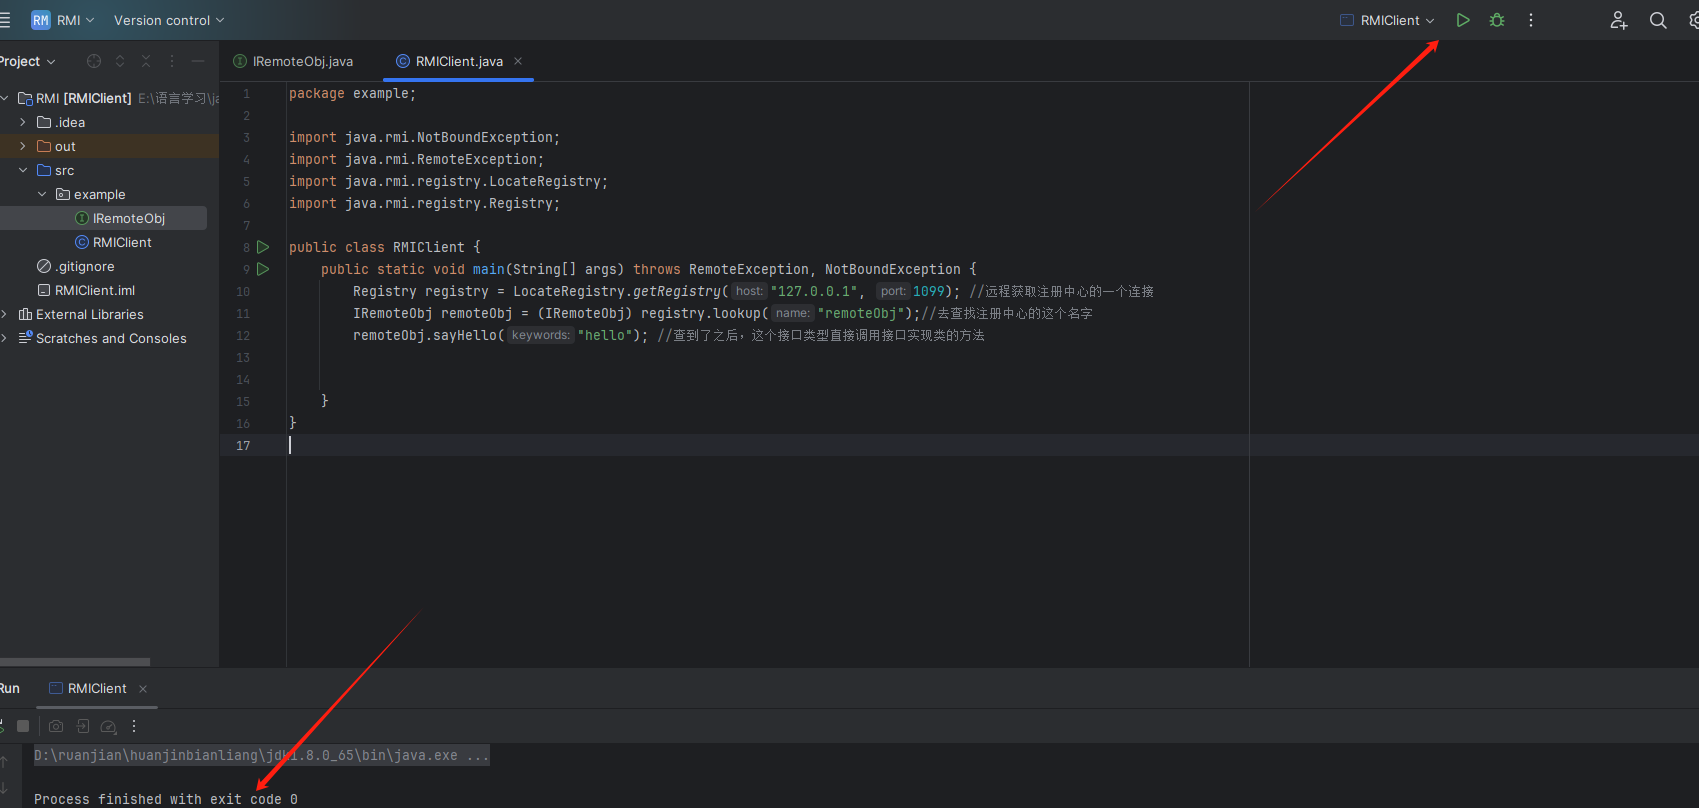Screen dimensions: 1699x808
Task: Close the RMIClient.java editor tab
Action: coord(518,61)
